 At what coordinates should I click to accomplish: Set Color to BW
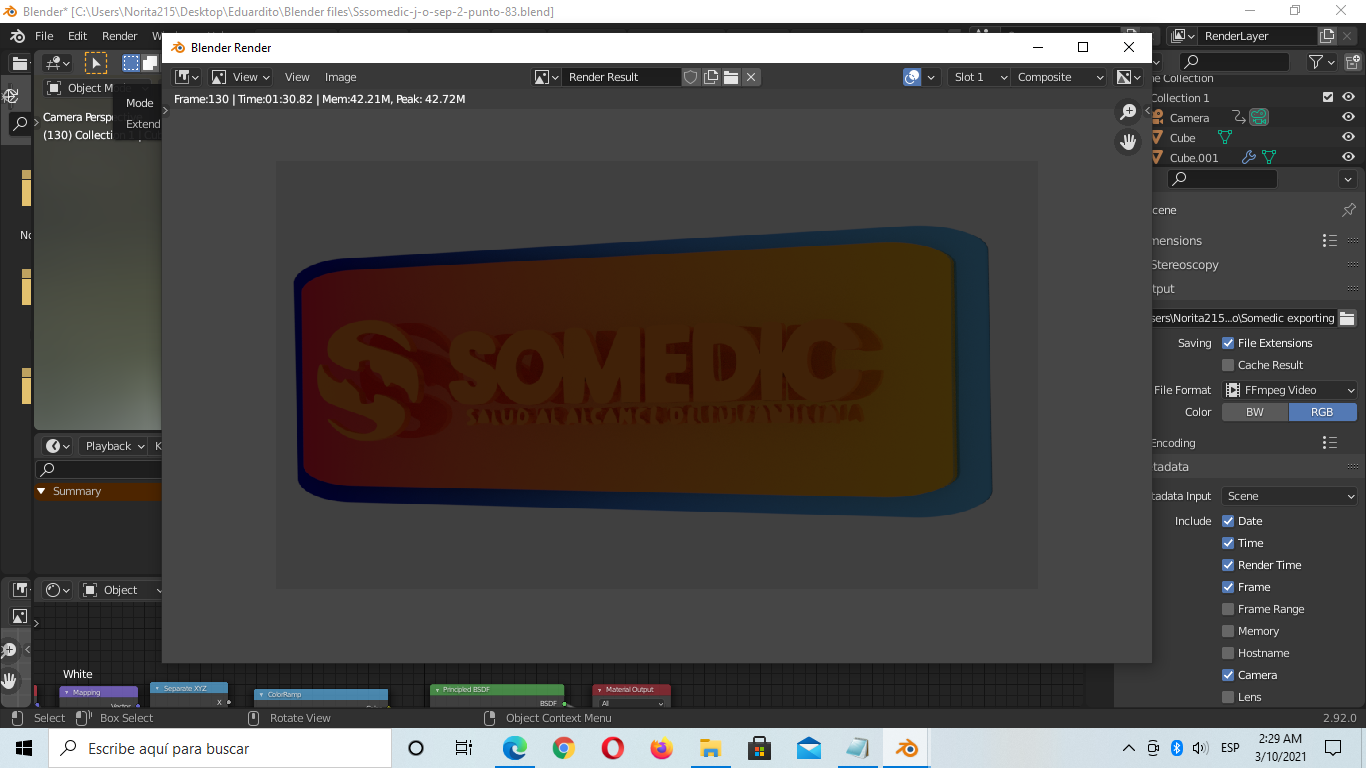(x=1255, y=412)
